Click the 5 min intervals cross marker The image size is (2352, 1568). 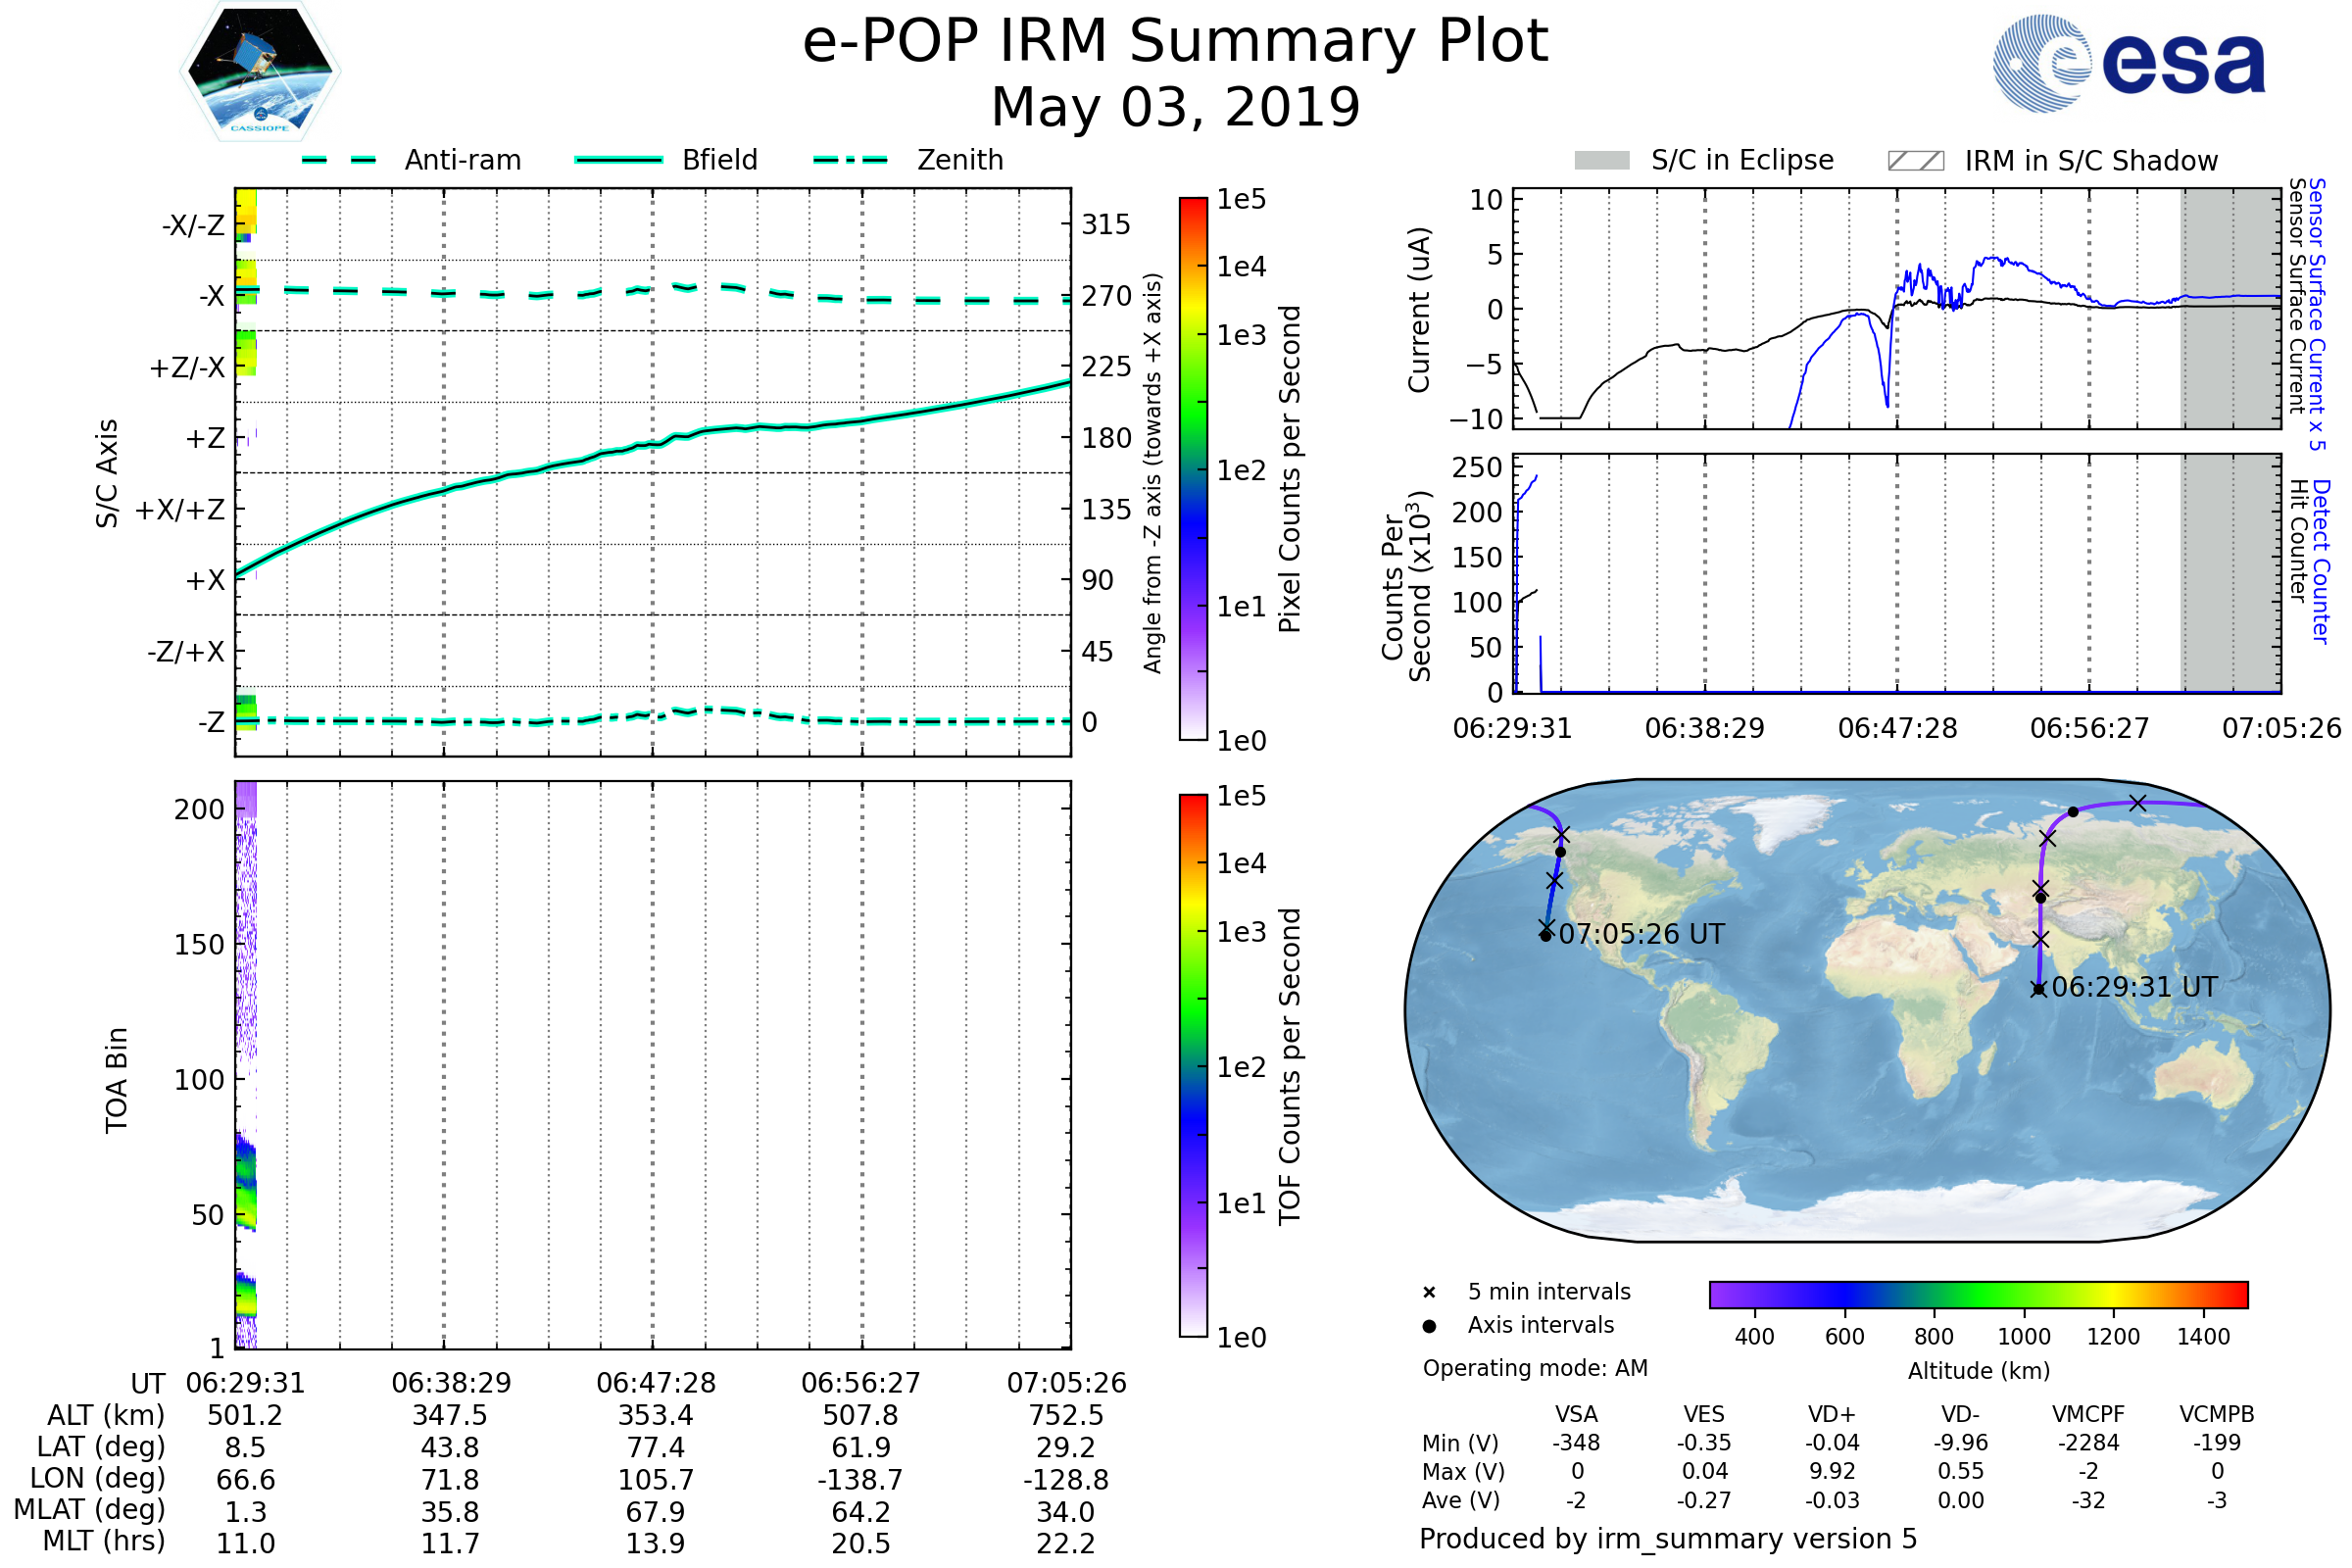(x=1429, y=1293)
